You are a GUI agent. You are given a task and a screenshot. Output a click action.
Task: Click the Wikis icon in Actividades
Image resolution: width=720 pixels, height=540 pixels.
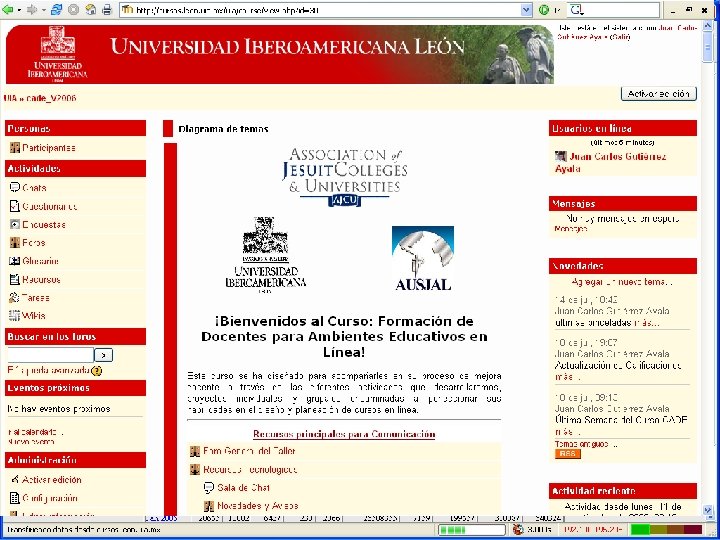coord(14,315)
